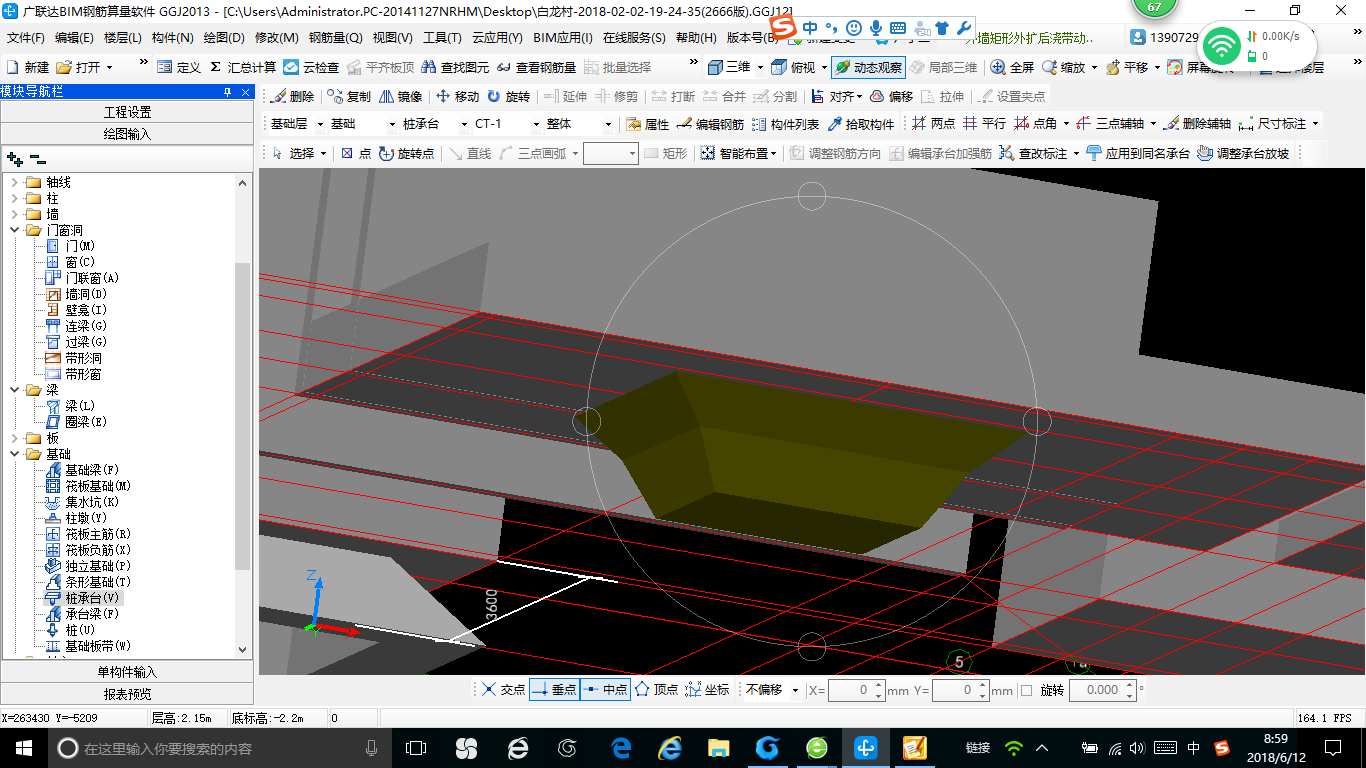
Task: Toggle 坐标 coordinate snap
Action: click(708, 690)
